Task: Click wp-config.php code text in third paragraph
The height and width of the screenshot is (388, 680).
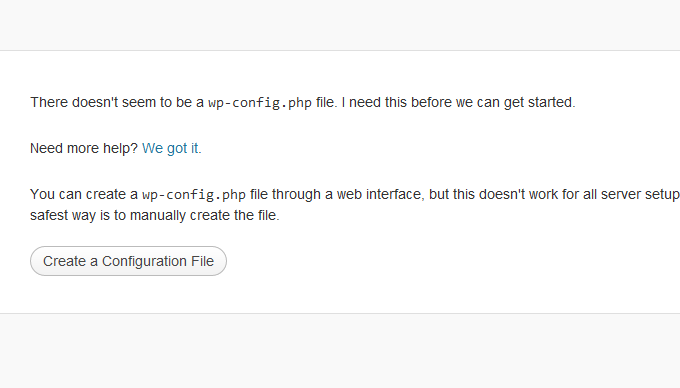Action: point(194,195)
